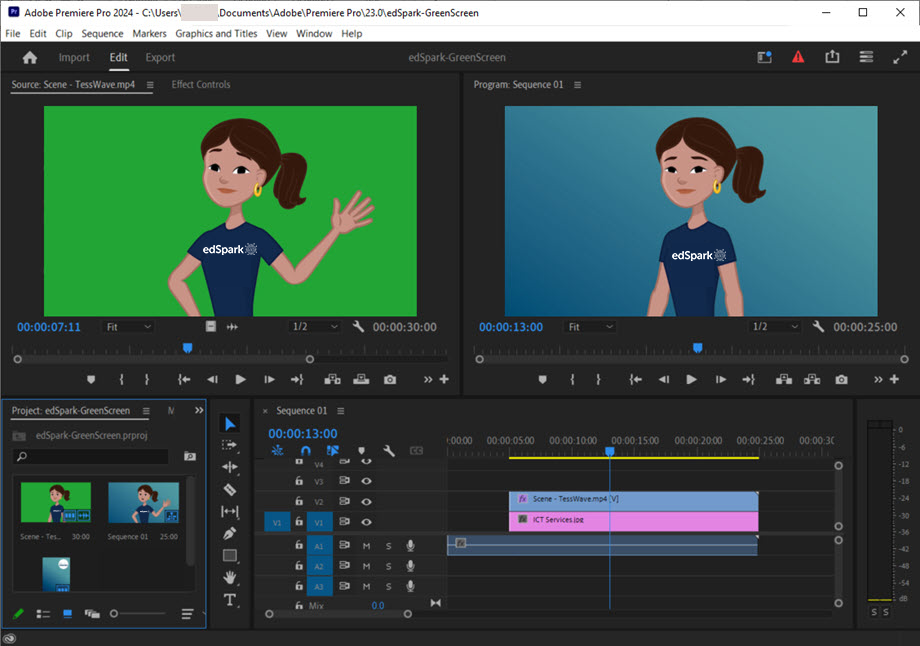Image resolution: width=920 pixels, height=646 pixels.
Task: Select the ICT Services.jpg clip in timeline
Action: tap(633, 520)
